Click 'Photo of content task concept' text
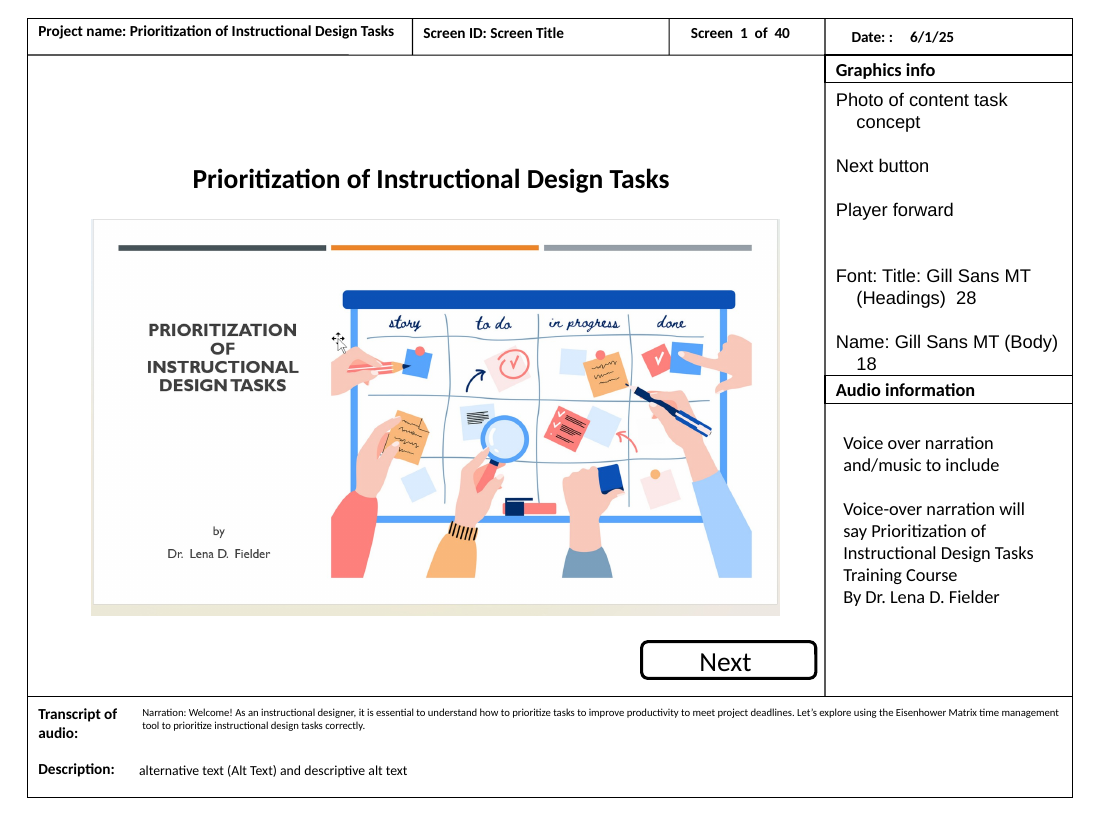This screenshot has width=1100, height=825. tap(921, 111)
